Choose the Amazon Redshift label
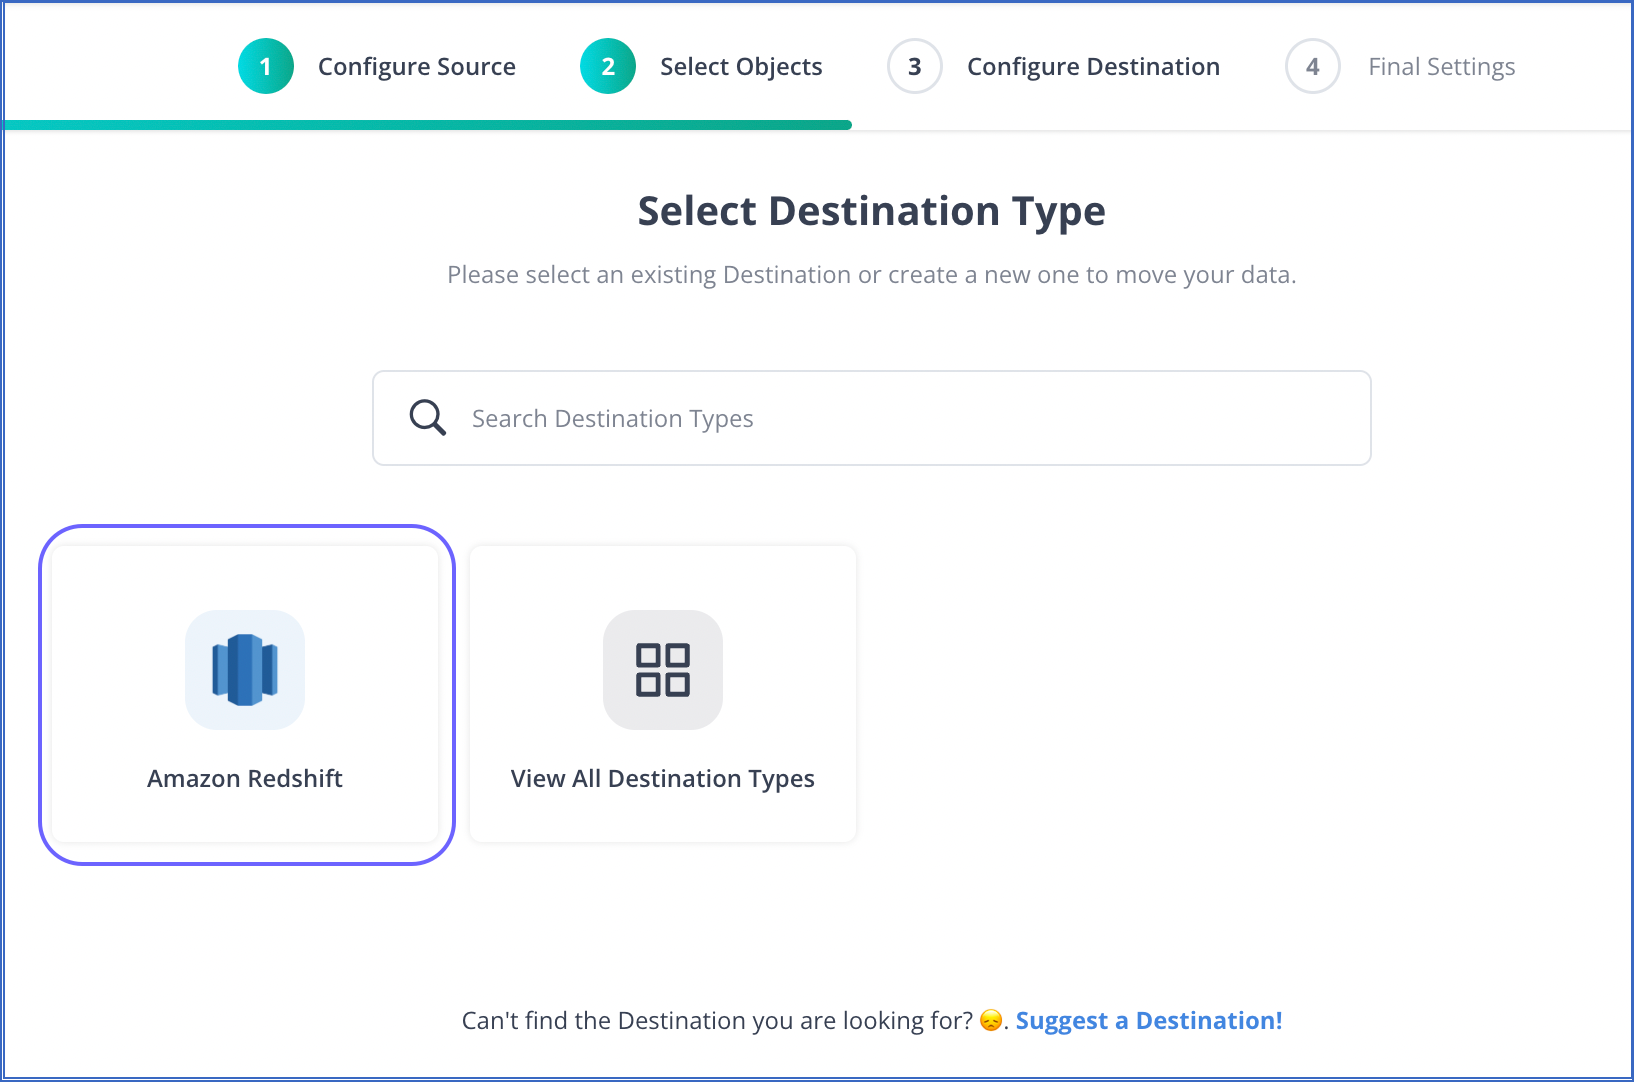1634x1082 pixels. tap(245, 778)
